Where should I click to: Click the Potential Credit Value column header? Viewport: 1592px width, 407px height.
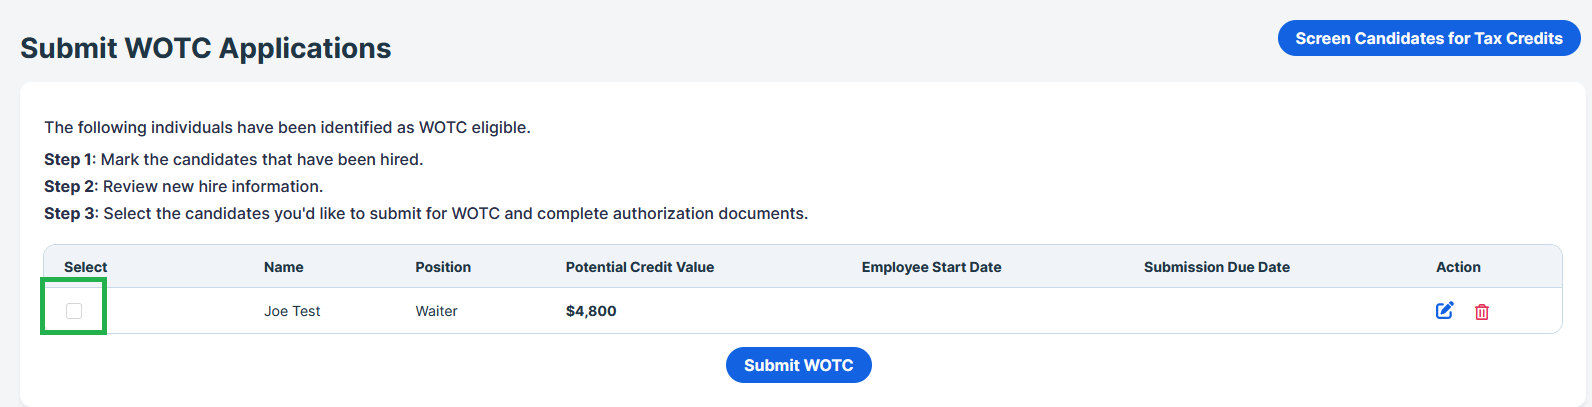640,267
